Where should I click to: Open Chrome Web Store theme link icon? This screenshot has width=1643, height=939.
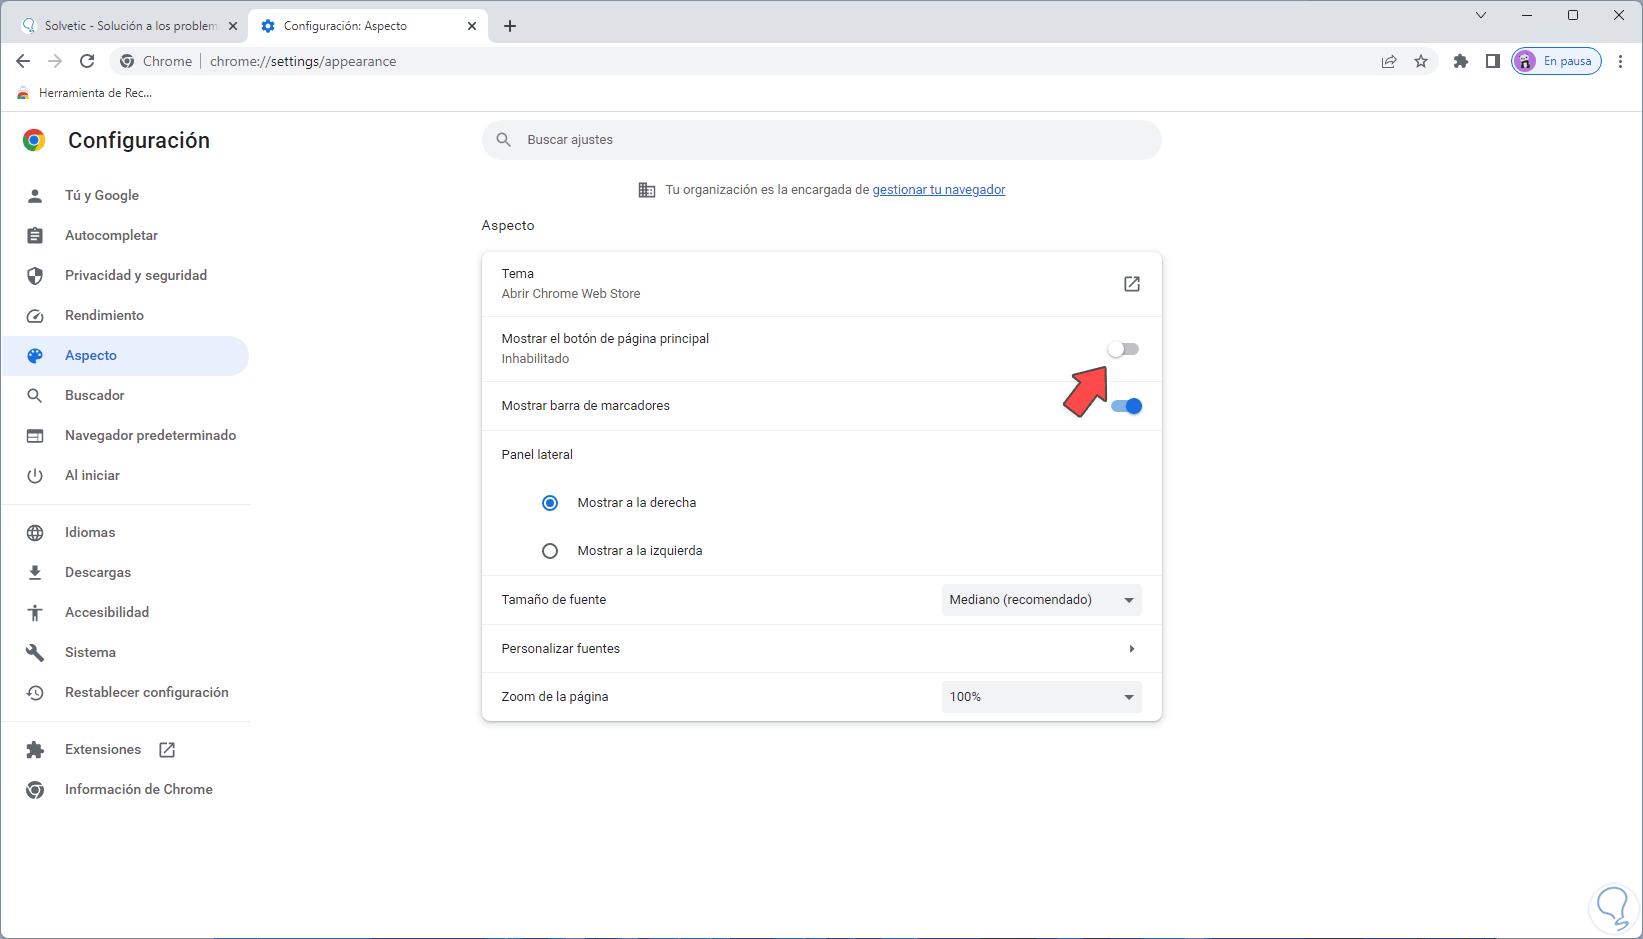point(1132,284)
